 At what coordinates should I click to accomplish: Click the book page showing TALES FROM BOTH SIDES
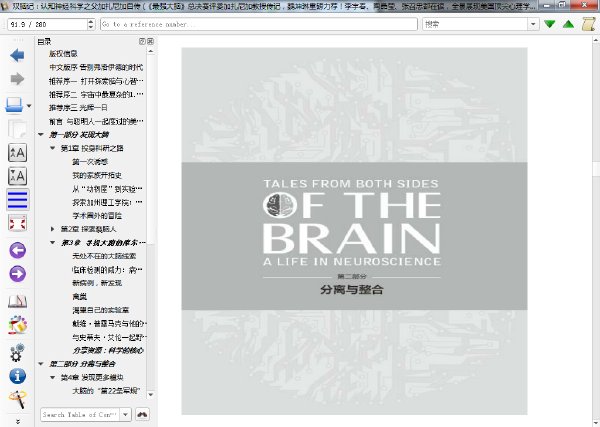pyautogui.click(x=354, y=231)
